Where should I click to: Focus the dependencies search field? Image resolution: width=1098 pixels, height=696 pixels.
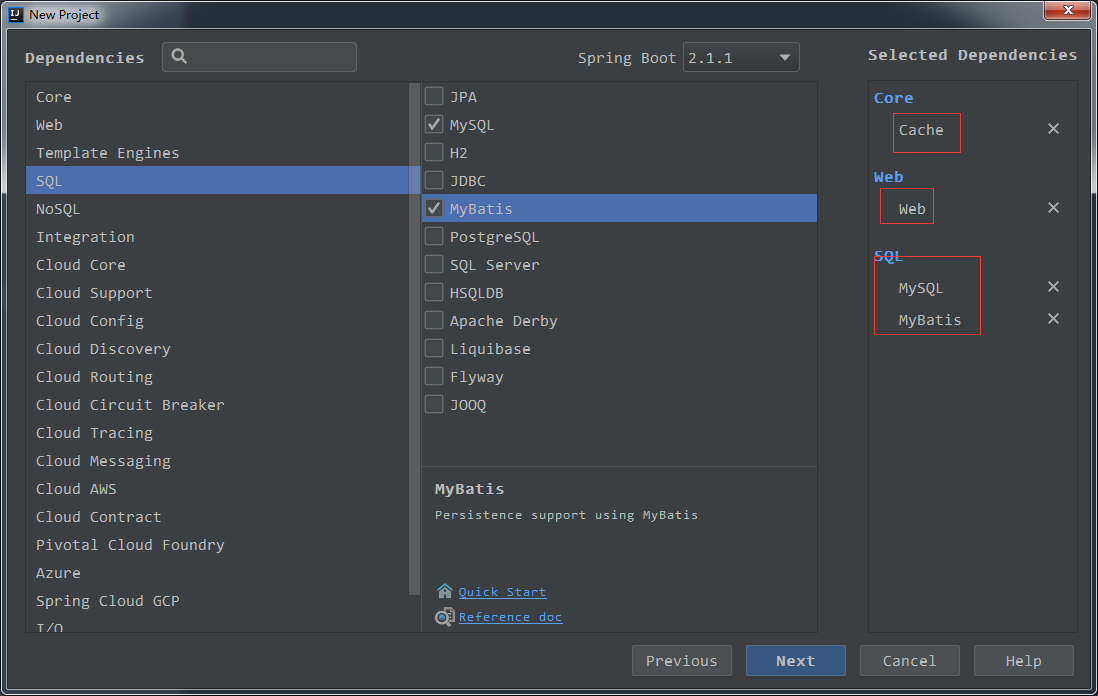[259, 57]
